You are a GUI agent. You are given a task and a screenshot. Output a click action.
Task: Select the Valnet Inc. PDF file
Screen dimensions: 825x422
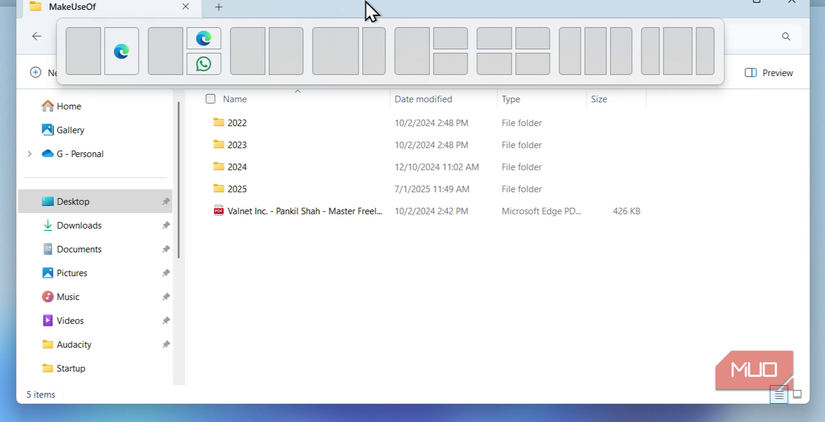click(x=298, y=211)
